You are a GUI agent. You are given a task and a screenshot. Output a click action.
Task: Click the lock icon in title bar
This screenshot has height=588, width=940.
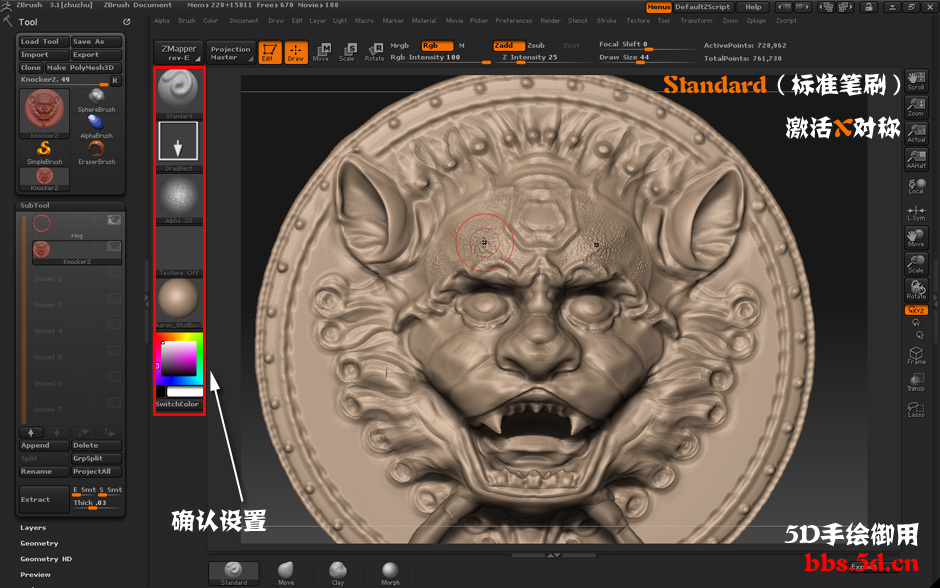(x=867, y=7)
